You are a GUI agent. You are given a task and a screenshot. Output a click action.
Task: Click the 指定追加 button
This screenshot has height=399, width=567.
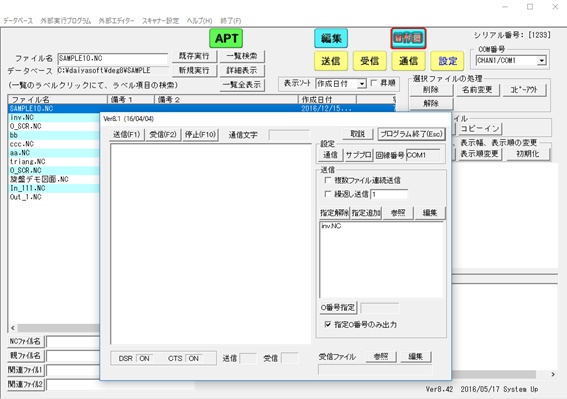[x=366, y=213]
